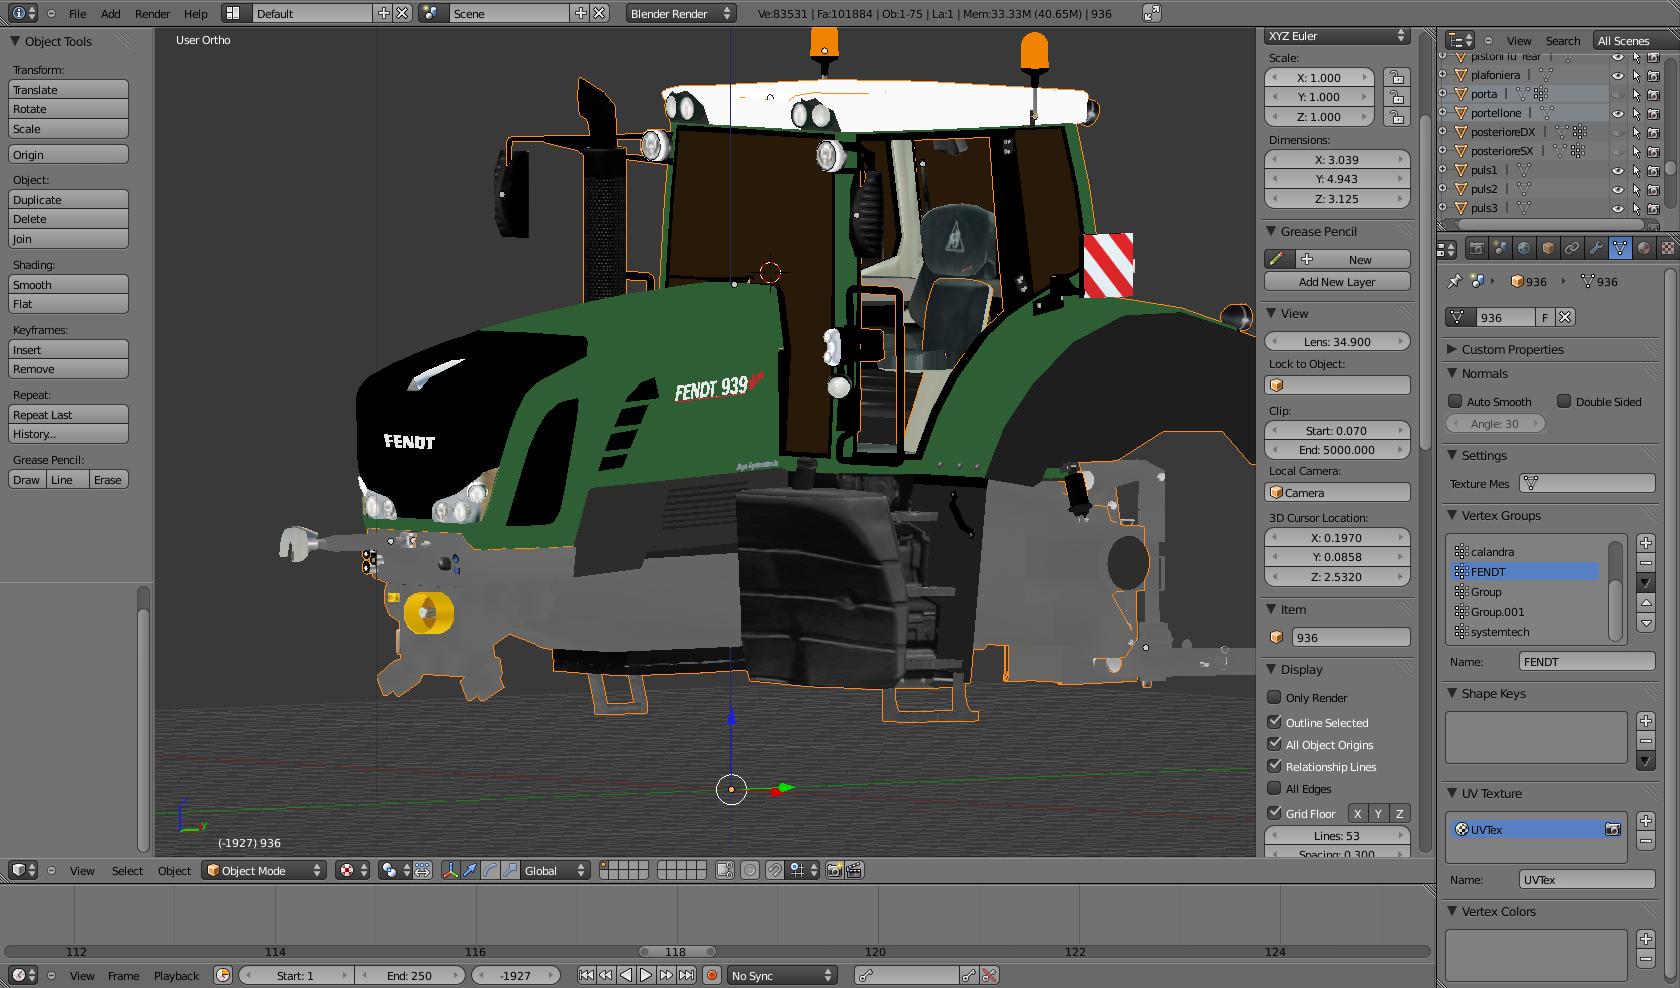The image size is (1680, 988).
Task: Click the Clip End 5000.000 slider
Action: (x=1337, y=450)
